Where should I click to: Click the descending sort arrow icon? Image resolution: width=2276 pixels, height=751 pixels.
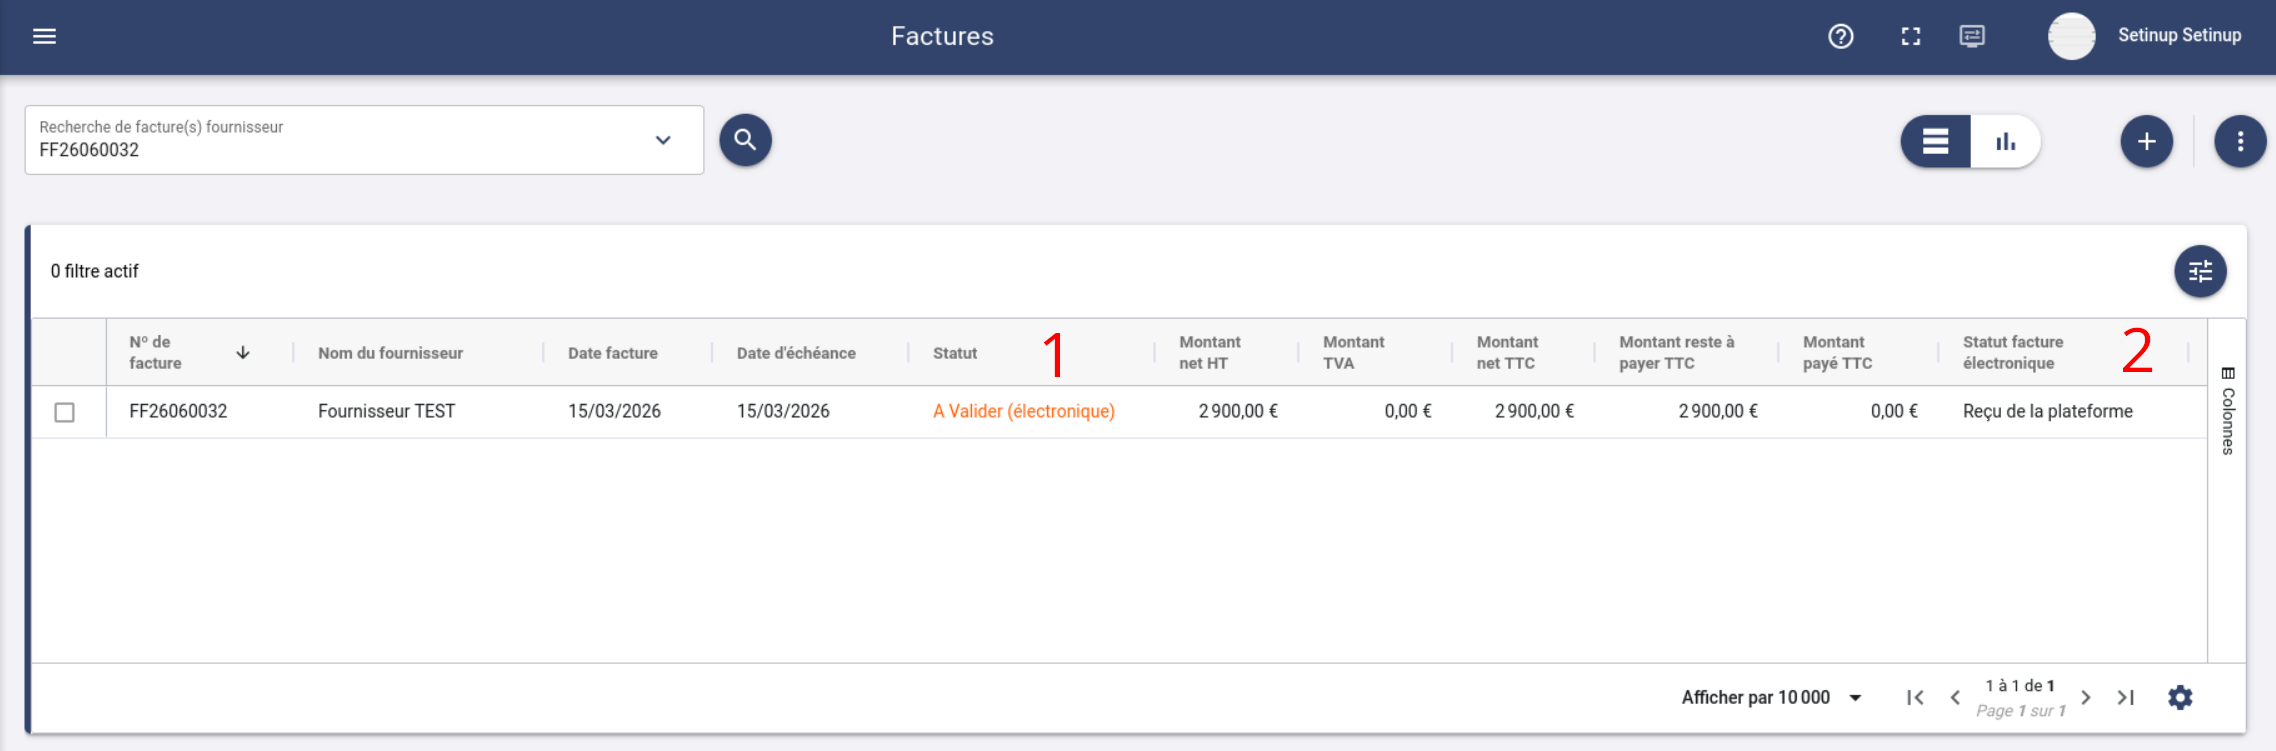click(x=243, y=352)
